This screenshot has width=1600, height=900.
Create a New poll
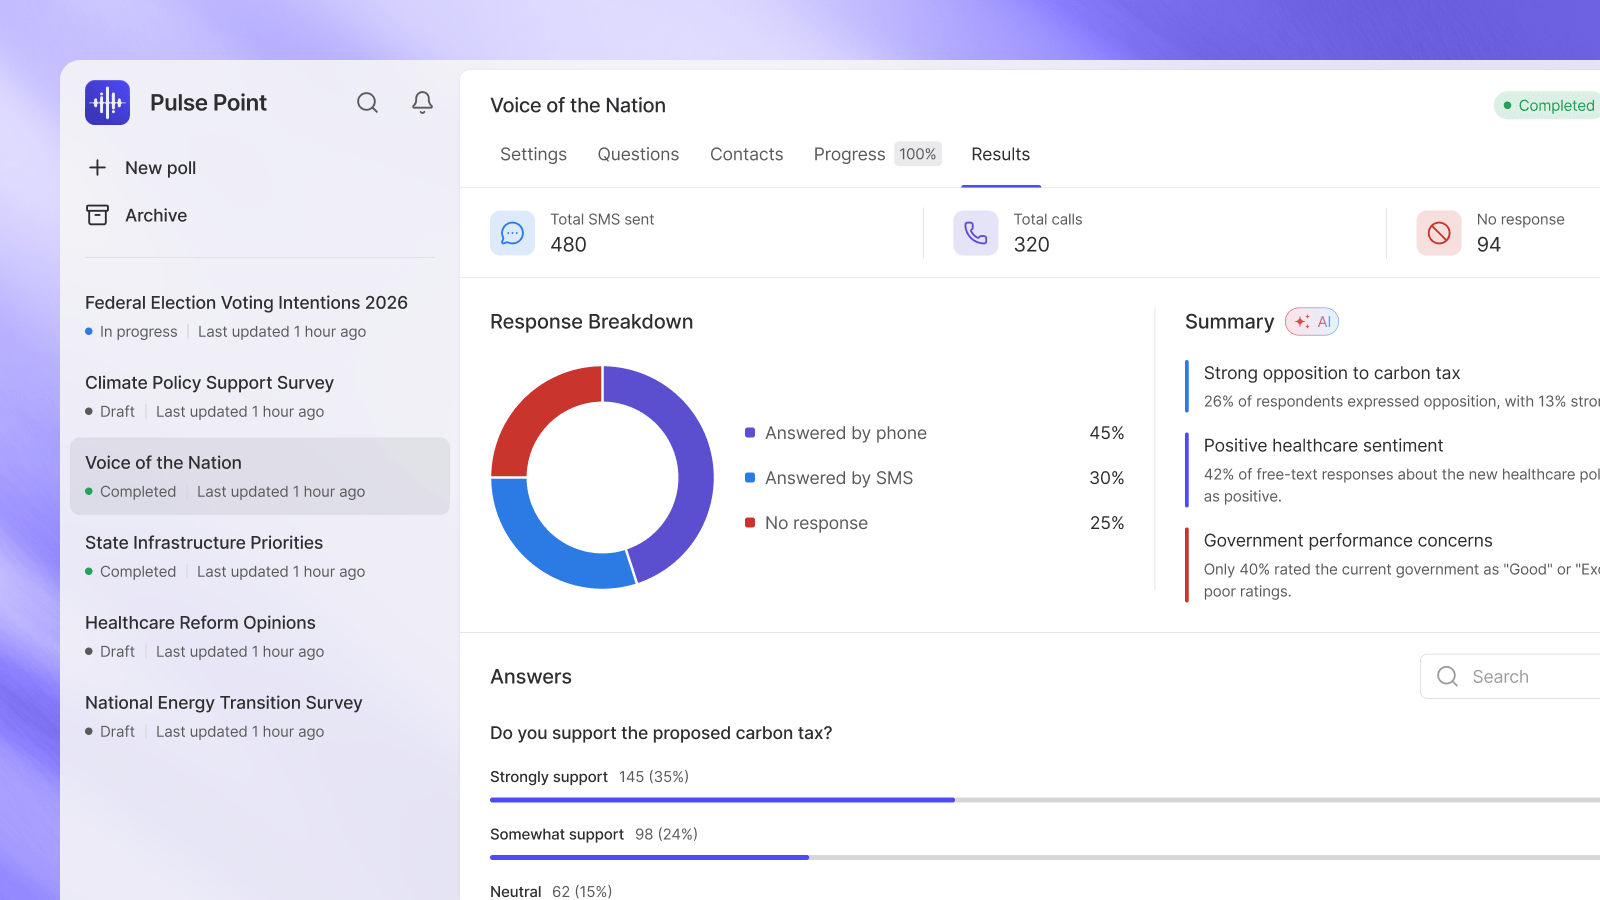pyautogui.click(x=160, y=167)
